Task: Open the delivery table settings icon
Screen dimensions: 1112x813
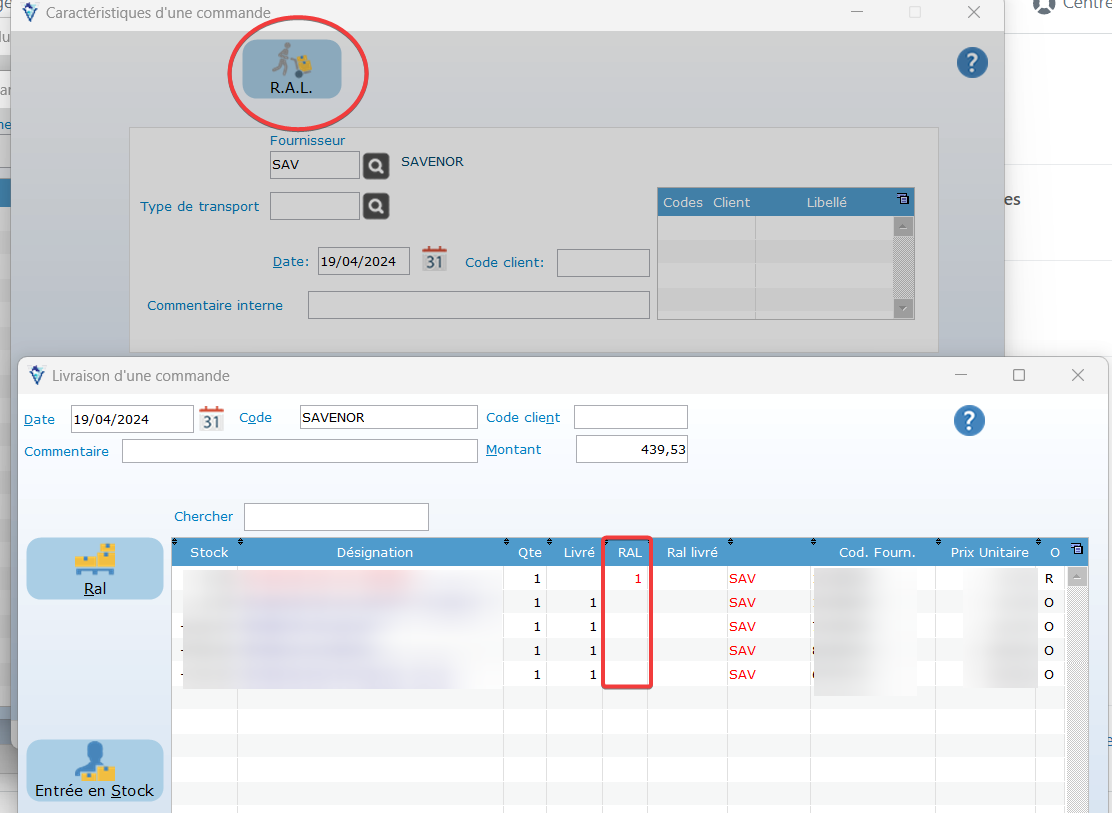Action: pos(1077,548)
